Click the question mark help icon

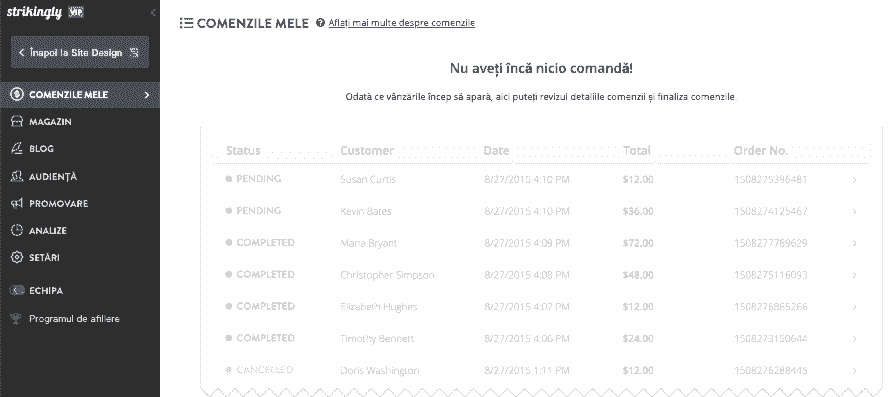(320, 23)
